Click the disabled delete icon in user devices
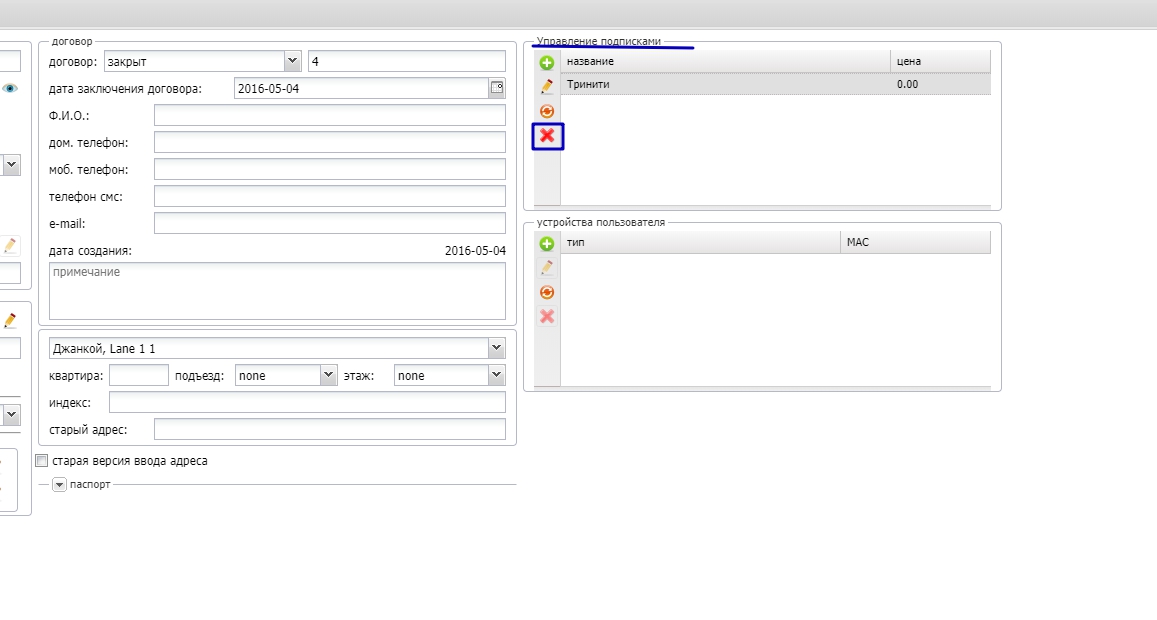This screenshot has height=620, width=1157. click(x=547, y=316)
